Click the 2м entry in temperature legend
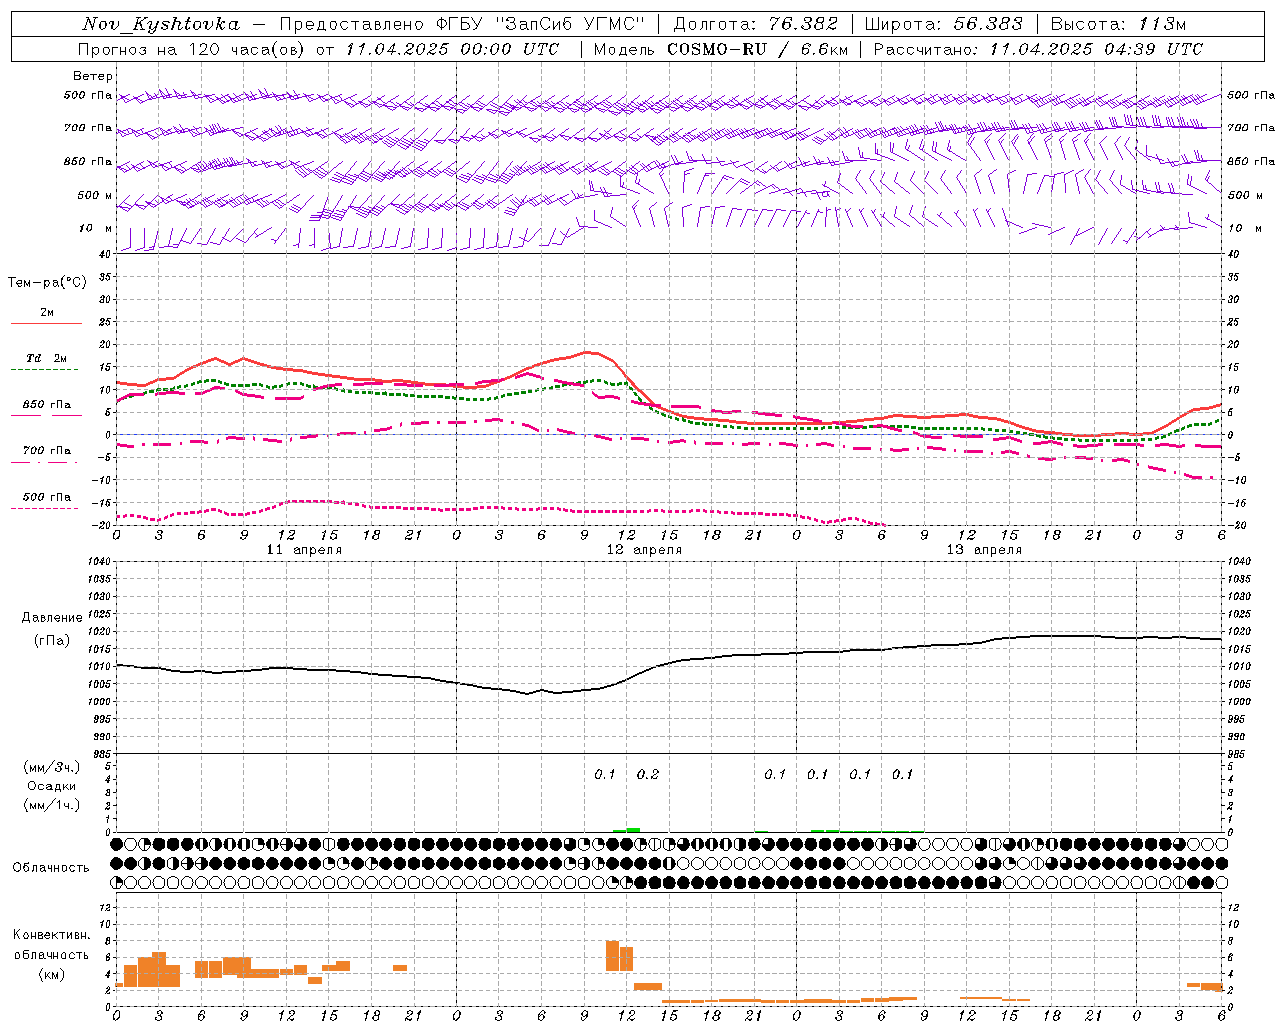The image size is (1280, 1024). coord(47,312)
